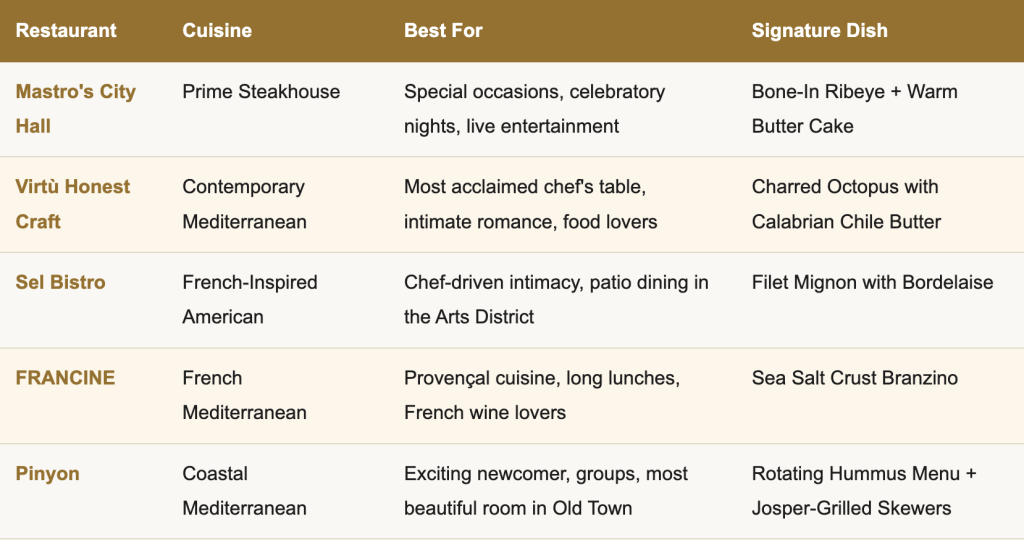Click the Prime Steakhouse cuisine cell
Viewport: 1024px width, 540px height.
coord(261,92)
